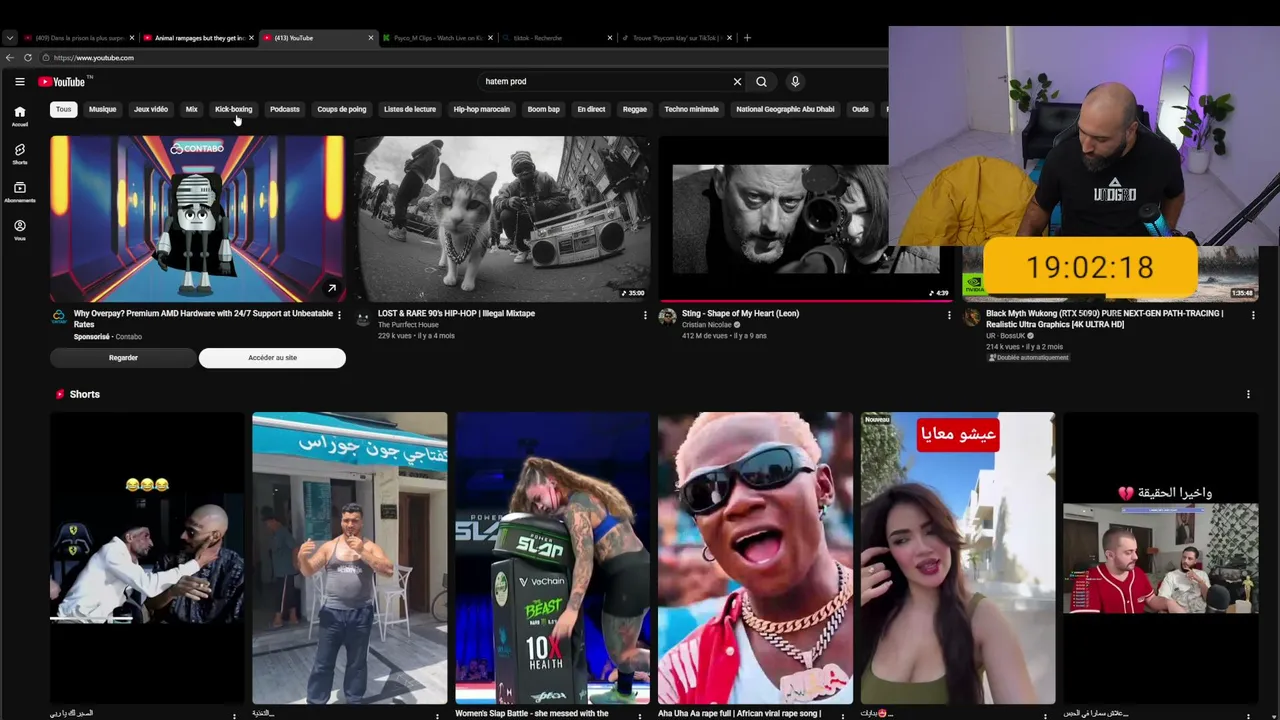Click the 'Accéder au site' button
The image size is (1280, 720).
[x=272, y=358]
